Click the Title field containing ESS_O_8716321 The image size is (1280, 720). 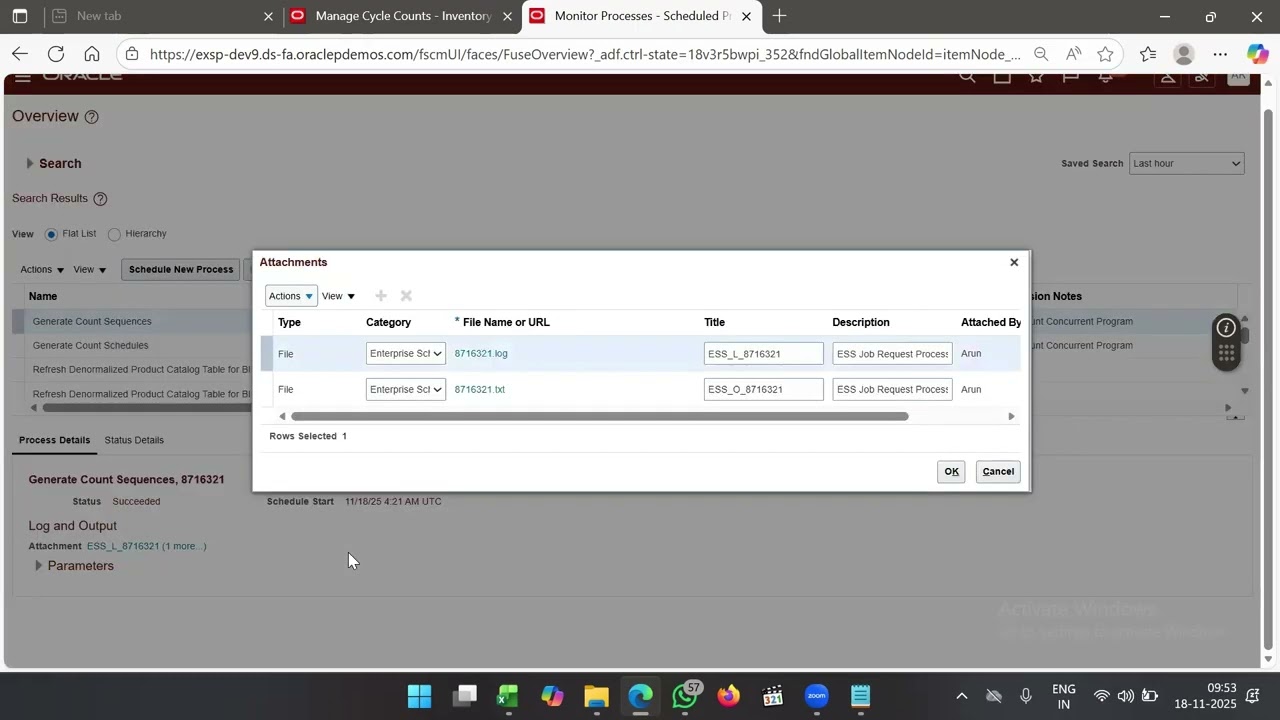click(x=764, y=390)
